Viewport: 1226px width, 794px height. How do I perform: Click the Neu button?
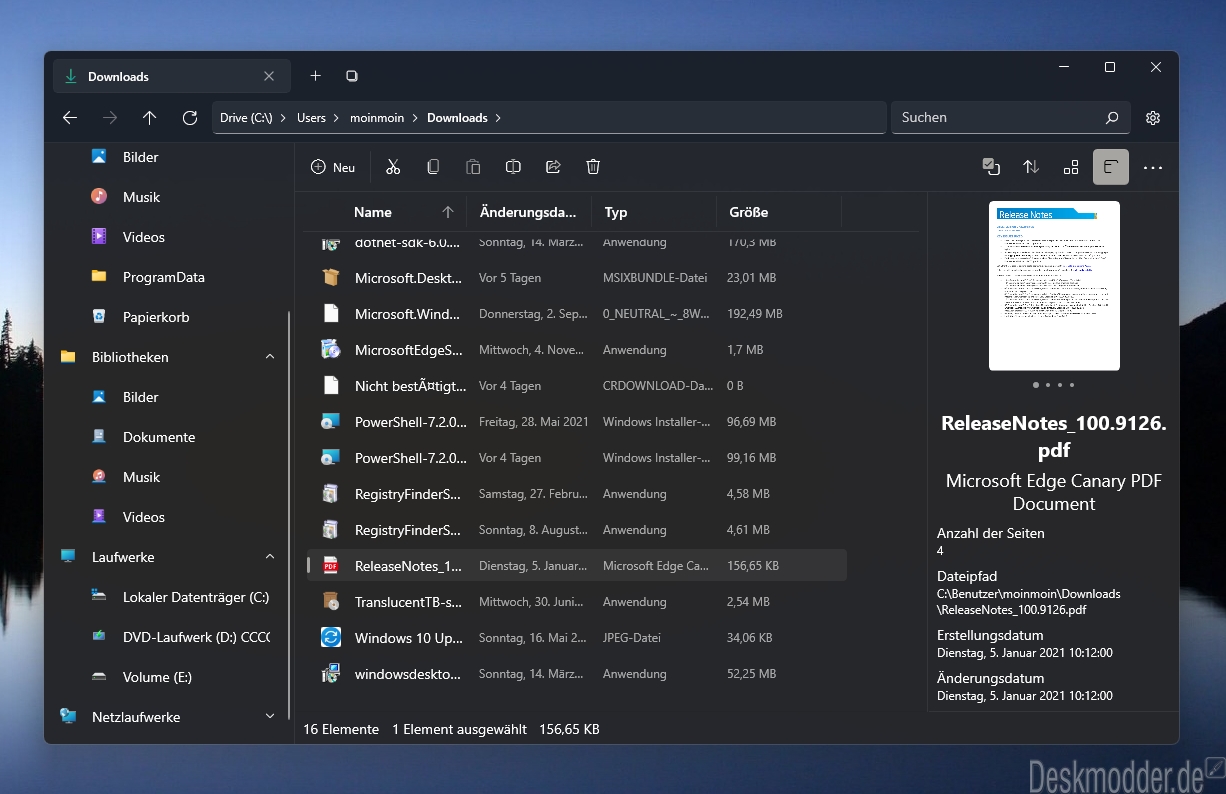click(x=333, y=167)
